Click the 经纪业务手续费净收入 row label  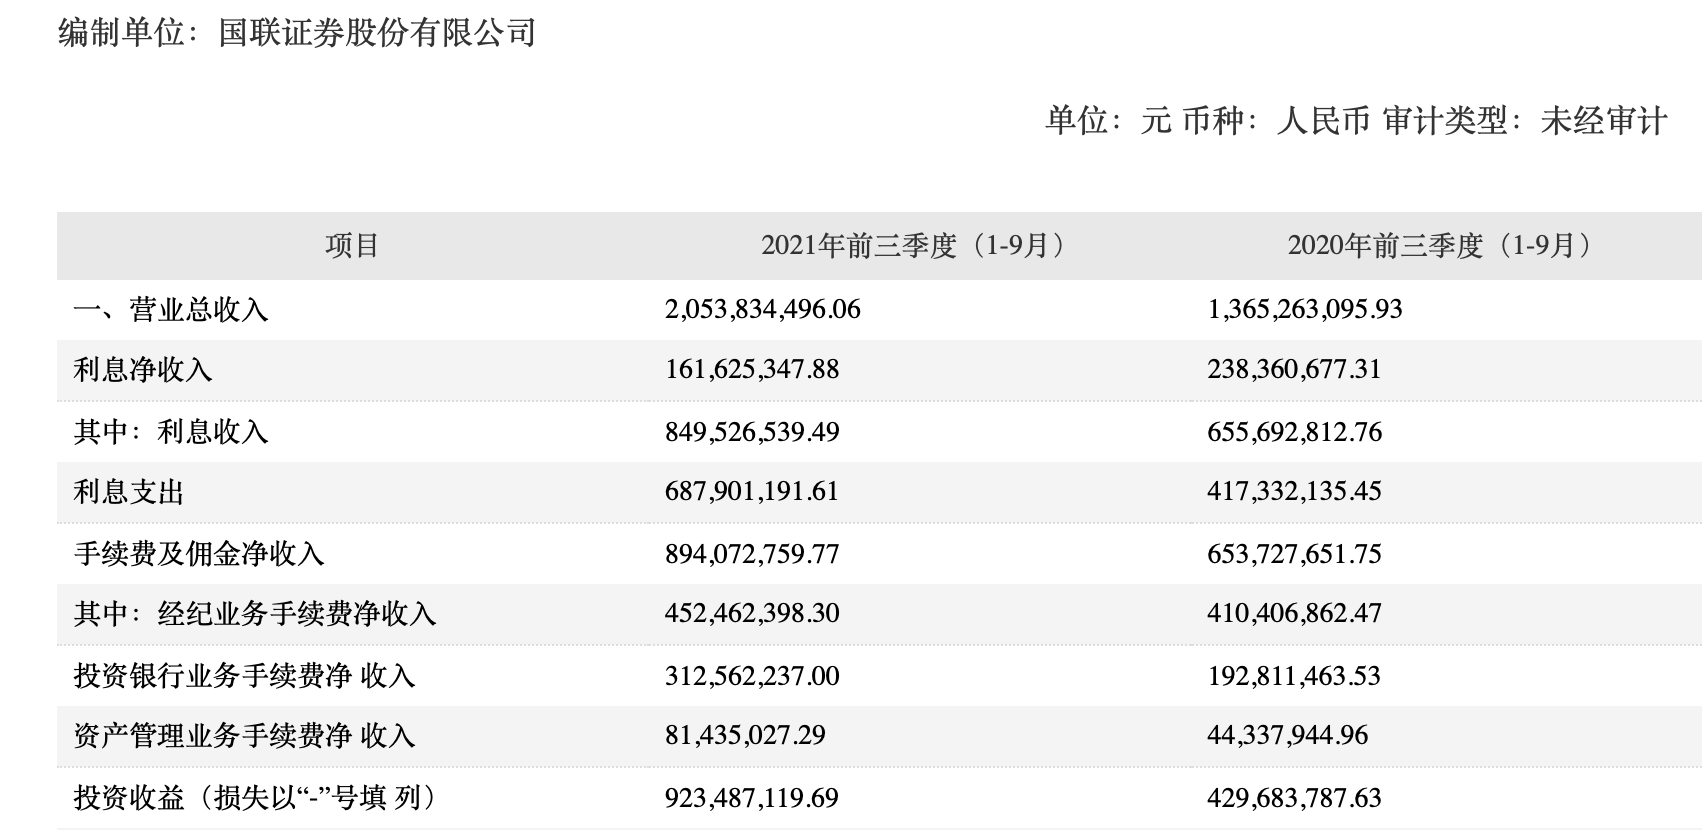click(x=255, y=614)
